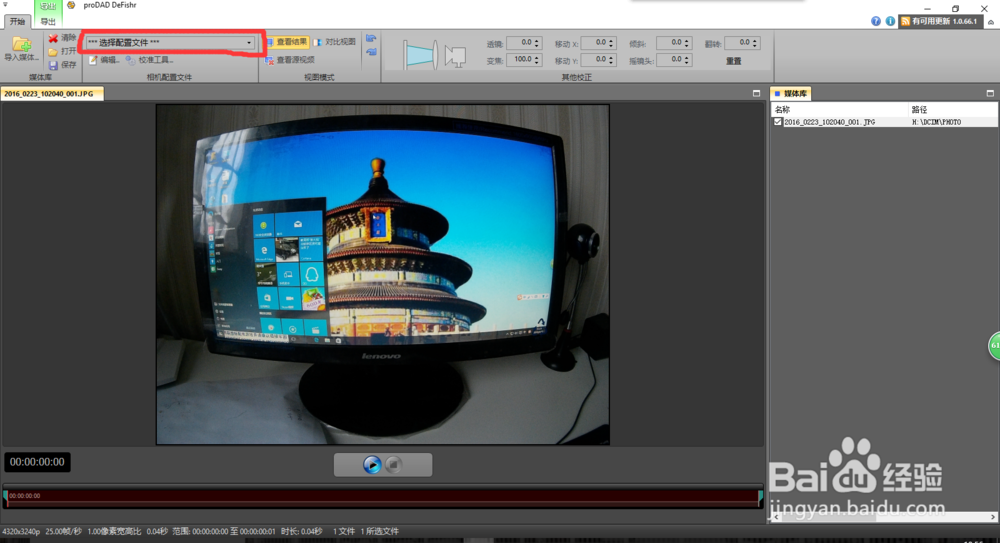Click the 重置 reset button

(733, 61)
